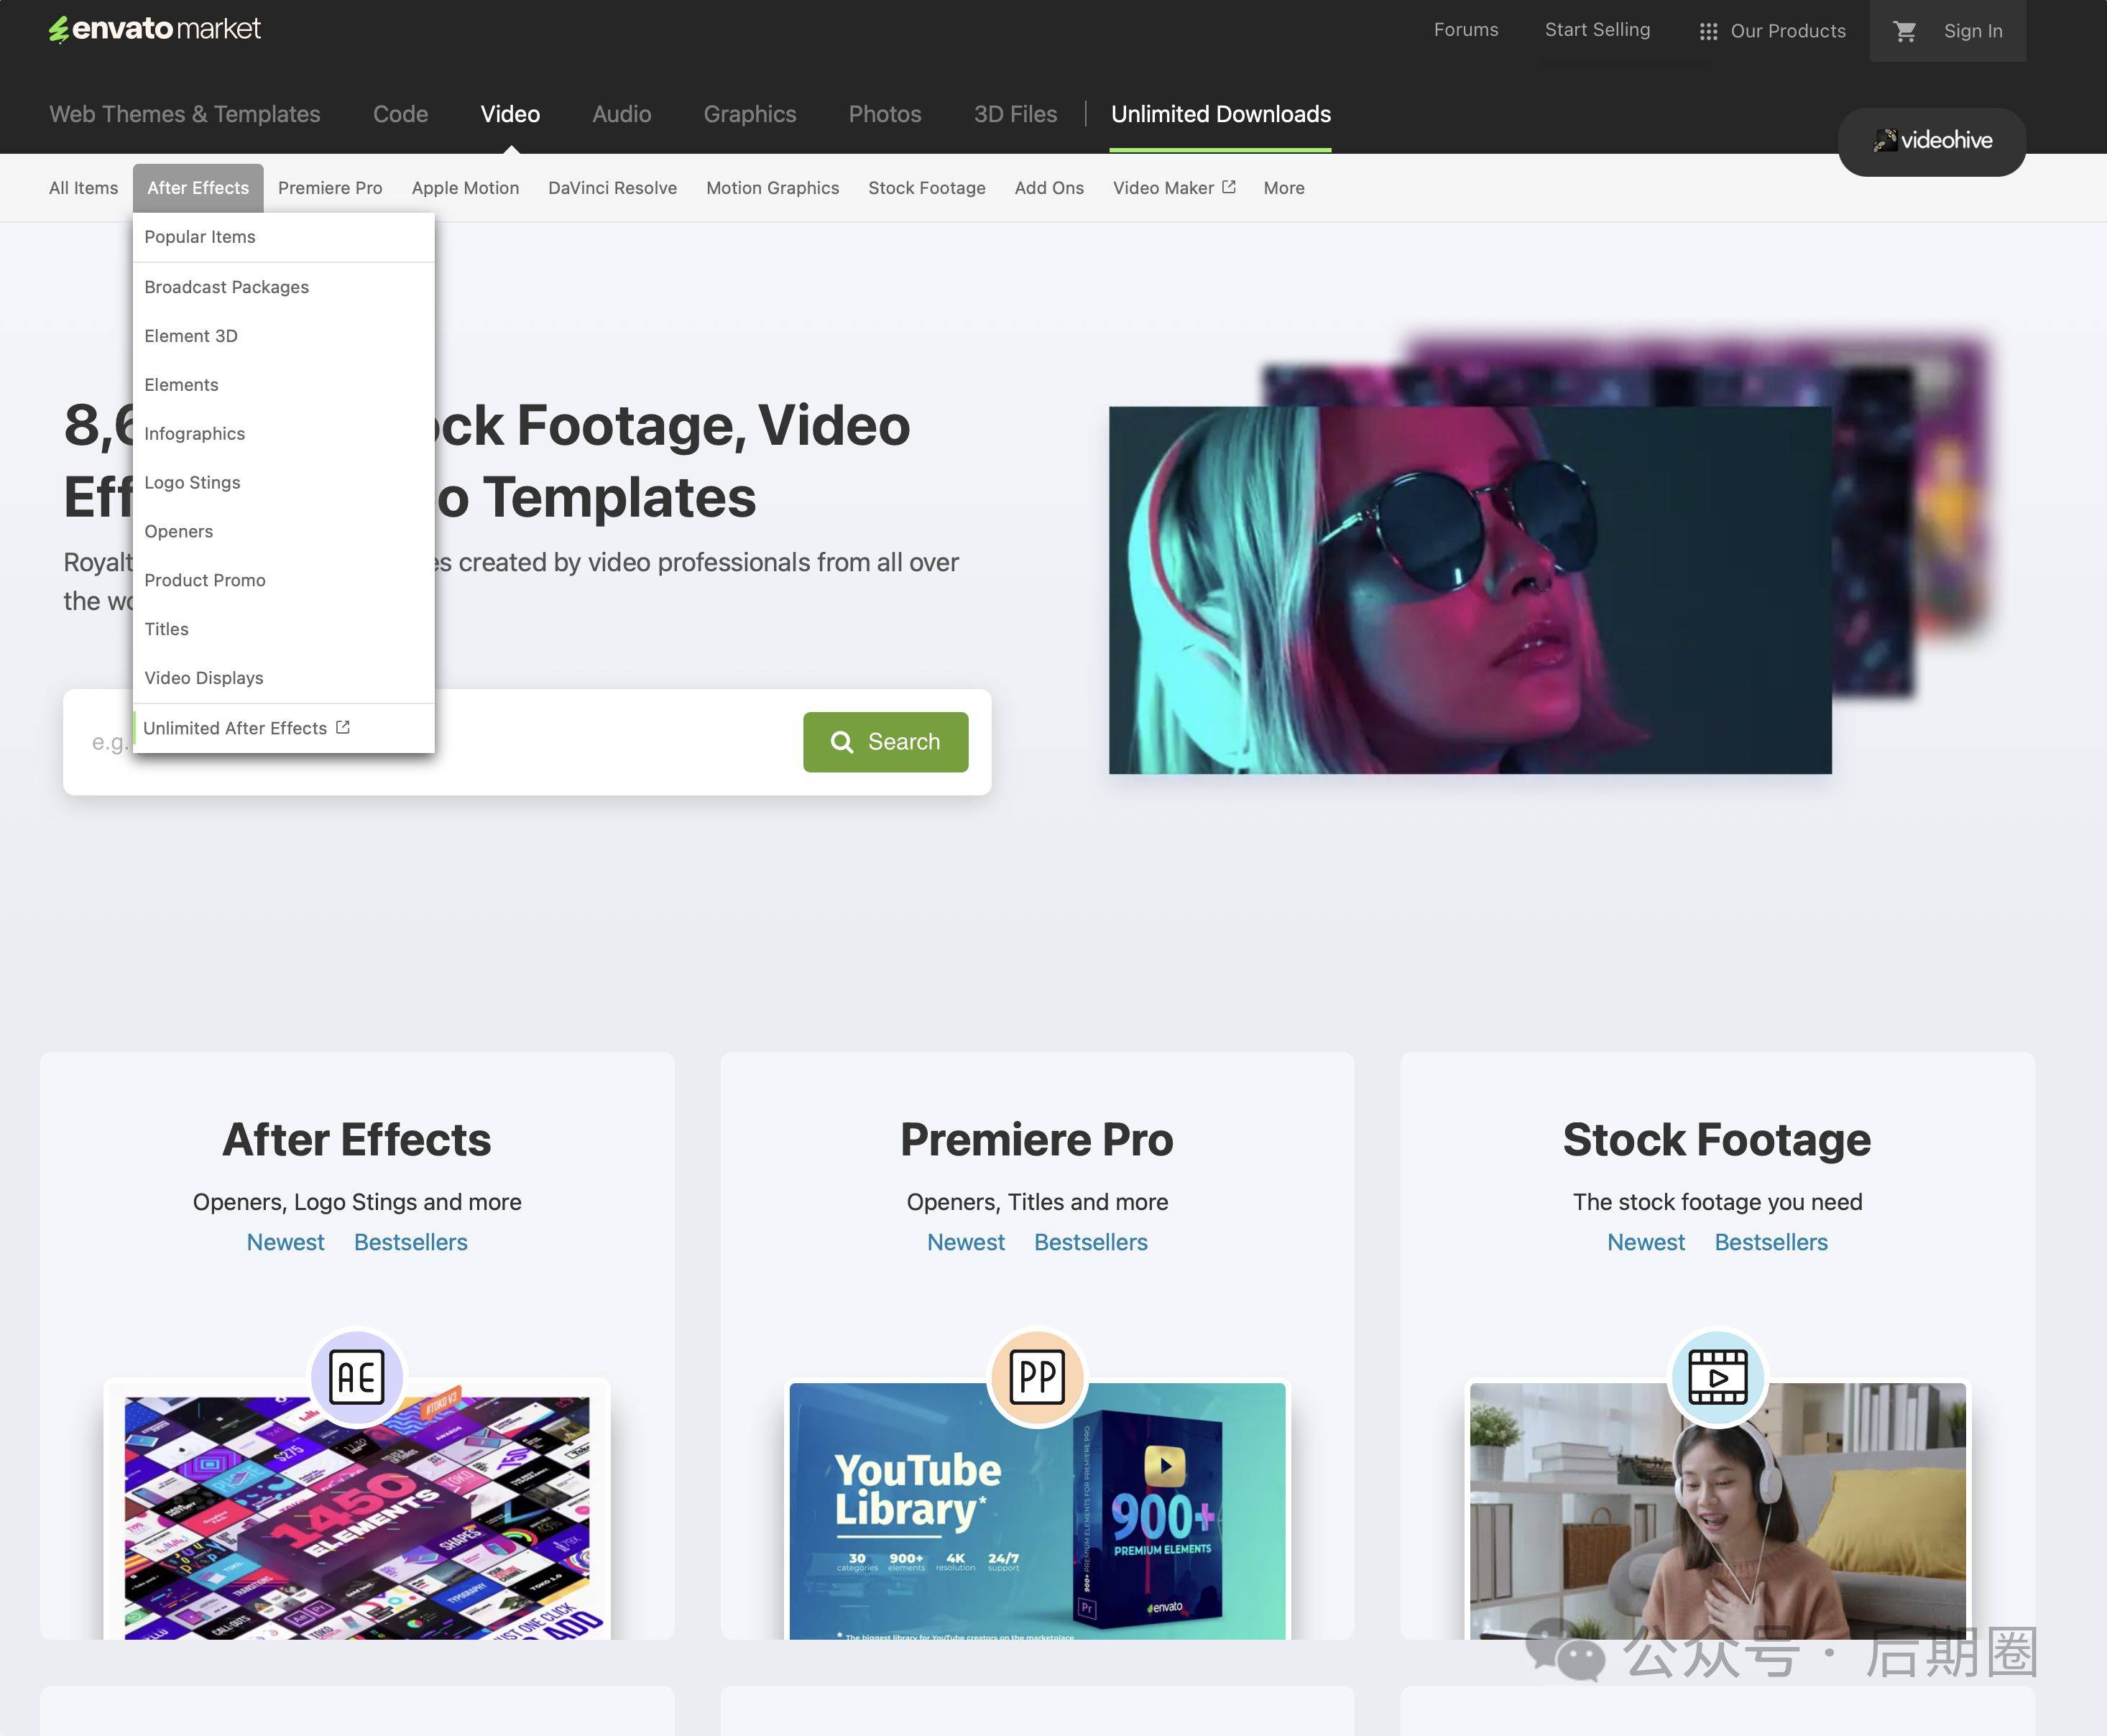
Task: Select the Video category tab
Action: (510, 114)
